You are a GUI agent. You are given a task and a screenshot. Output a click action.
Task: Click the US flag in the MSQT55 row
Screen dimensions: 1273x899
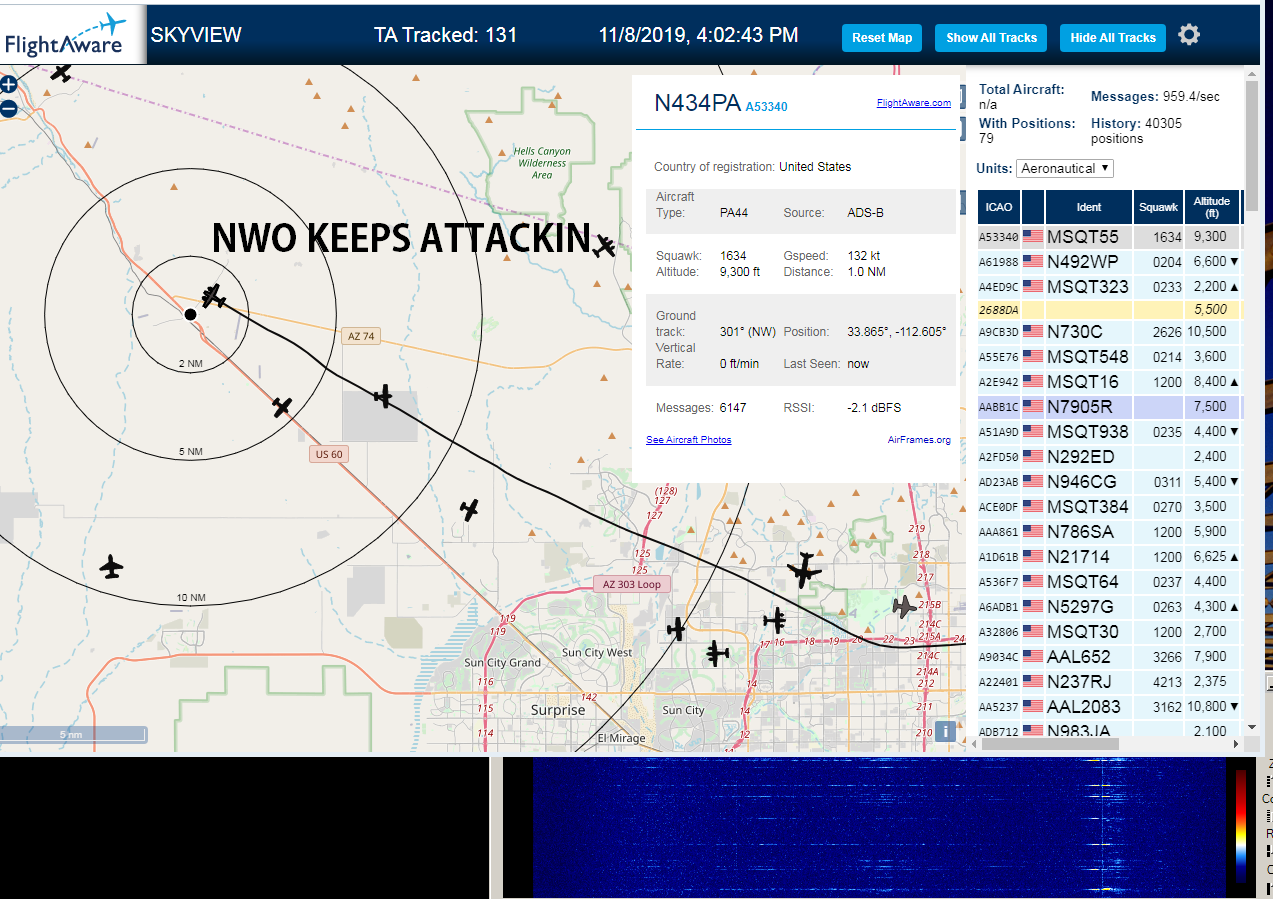[x=1032, y=237]
